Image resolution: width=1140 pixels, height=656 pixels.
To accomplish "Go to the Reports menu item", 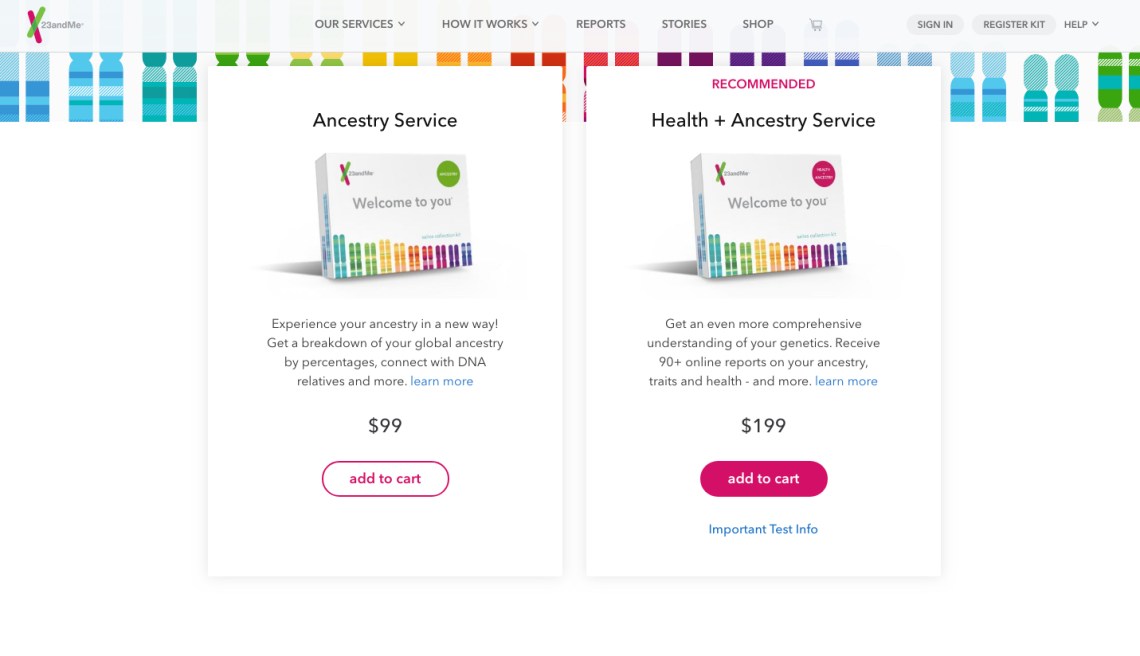I will (x=600, y=24).
